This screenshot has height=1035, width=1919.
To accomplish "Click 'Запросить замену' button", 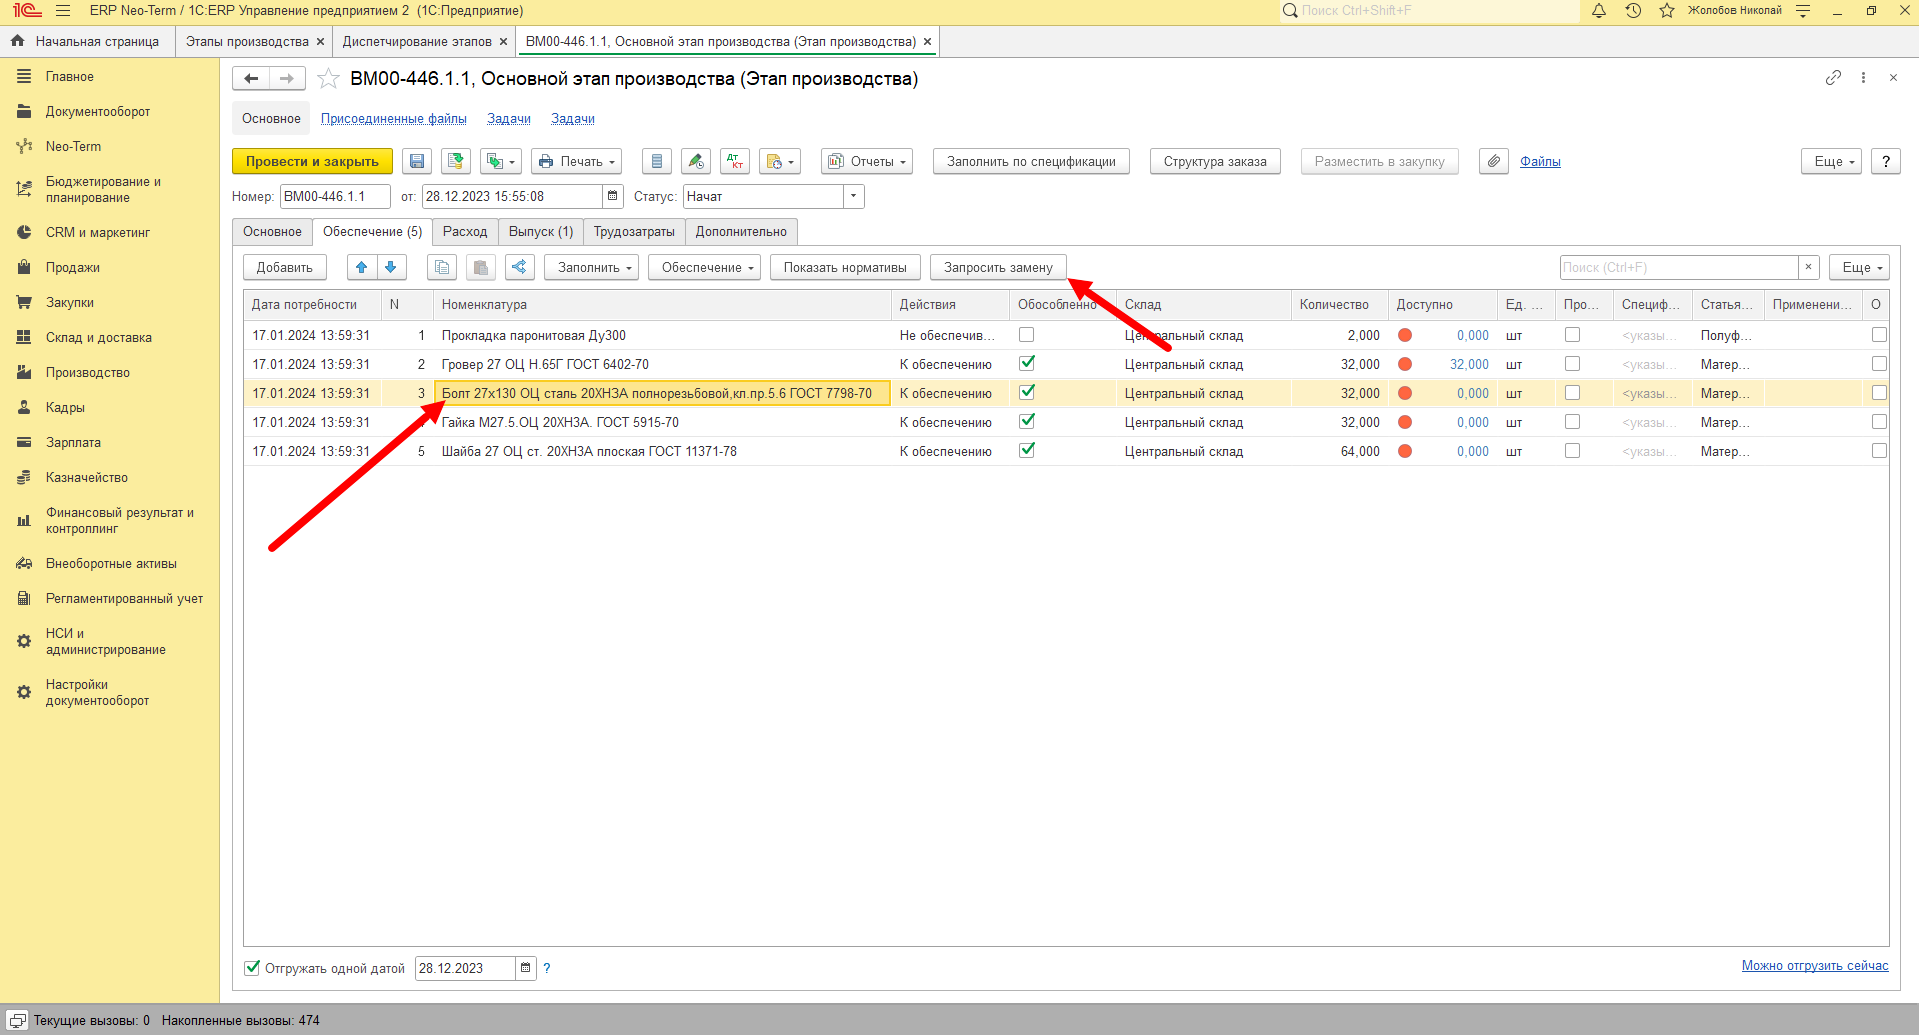I will [x=998, y=267].
